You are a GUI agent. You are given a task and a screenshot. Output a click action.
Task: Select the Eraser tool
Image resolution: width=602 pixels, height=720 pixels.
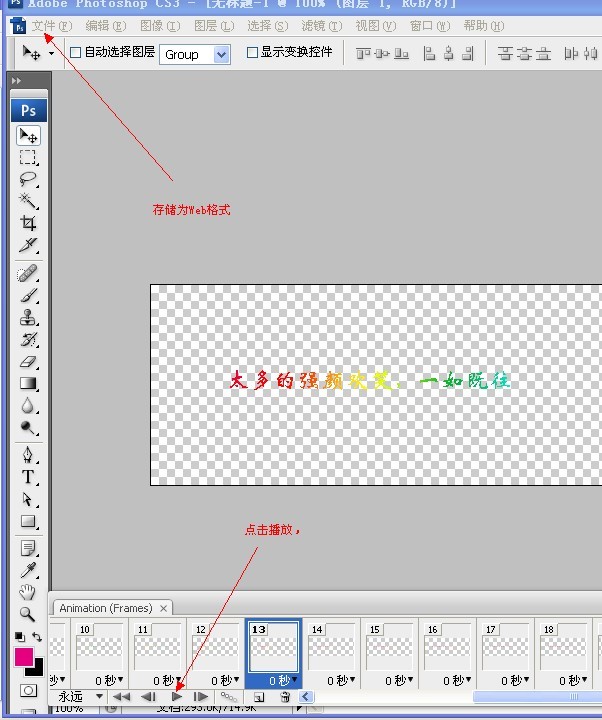28,361
